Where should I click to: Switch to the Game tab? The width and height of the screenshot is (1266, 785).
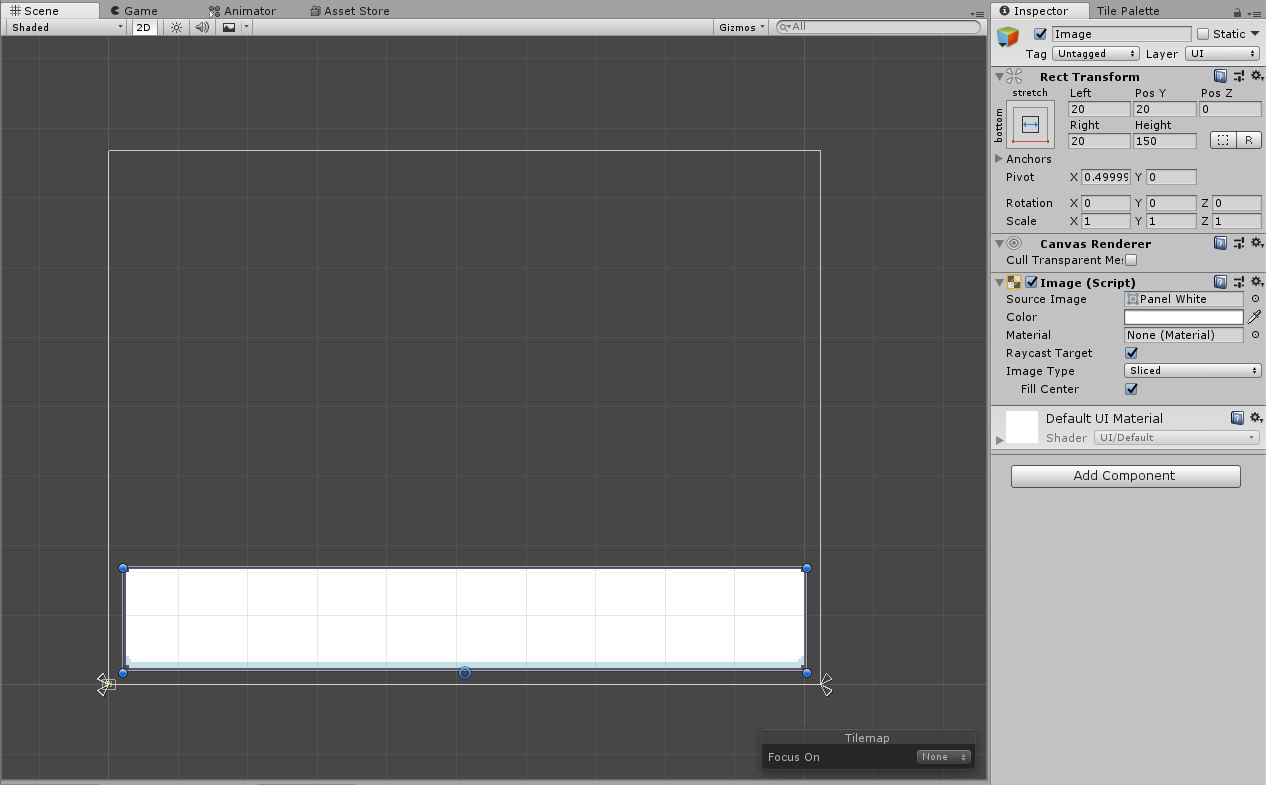135,11
